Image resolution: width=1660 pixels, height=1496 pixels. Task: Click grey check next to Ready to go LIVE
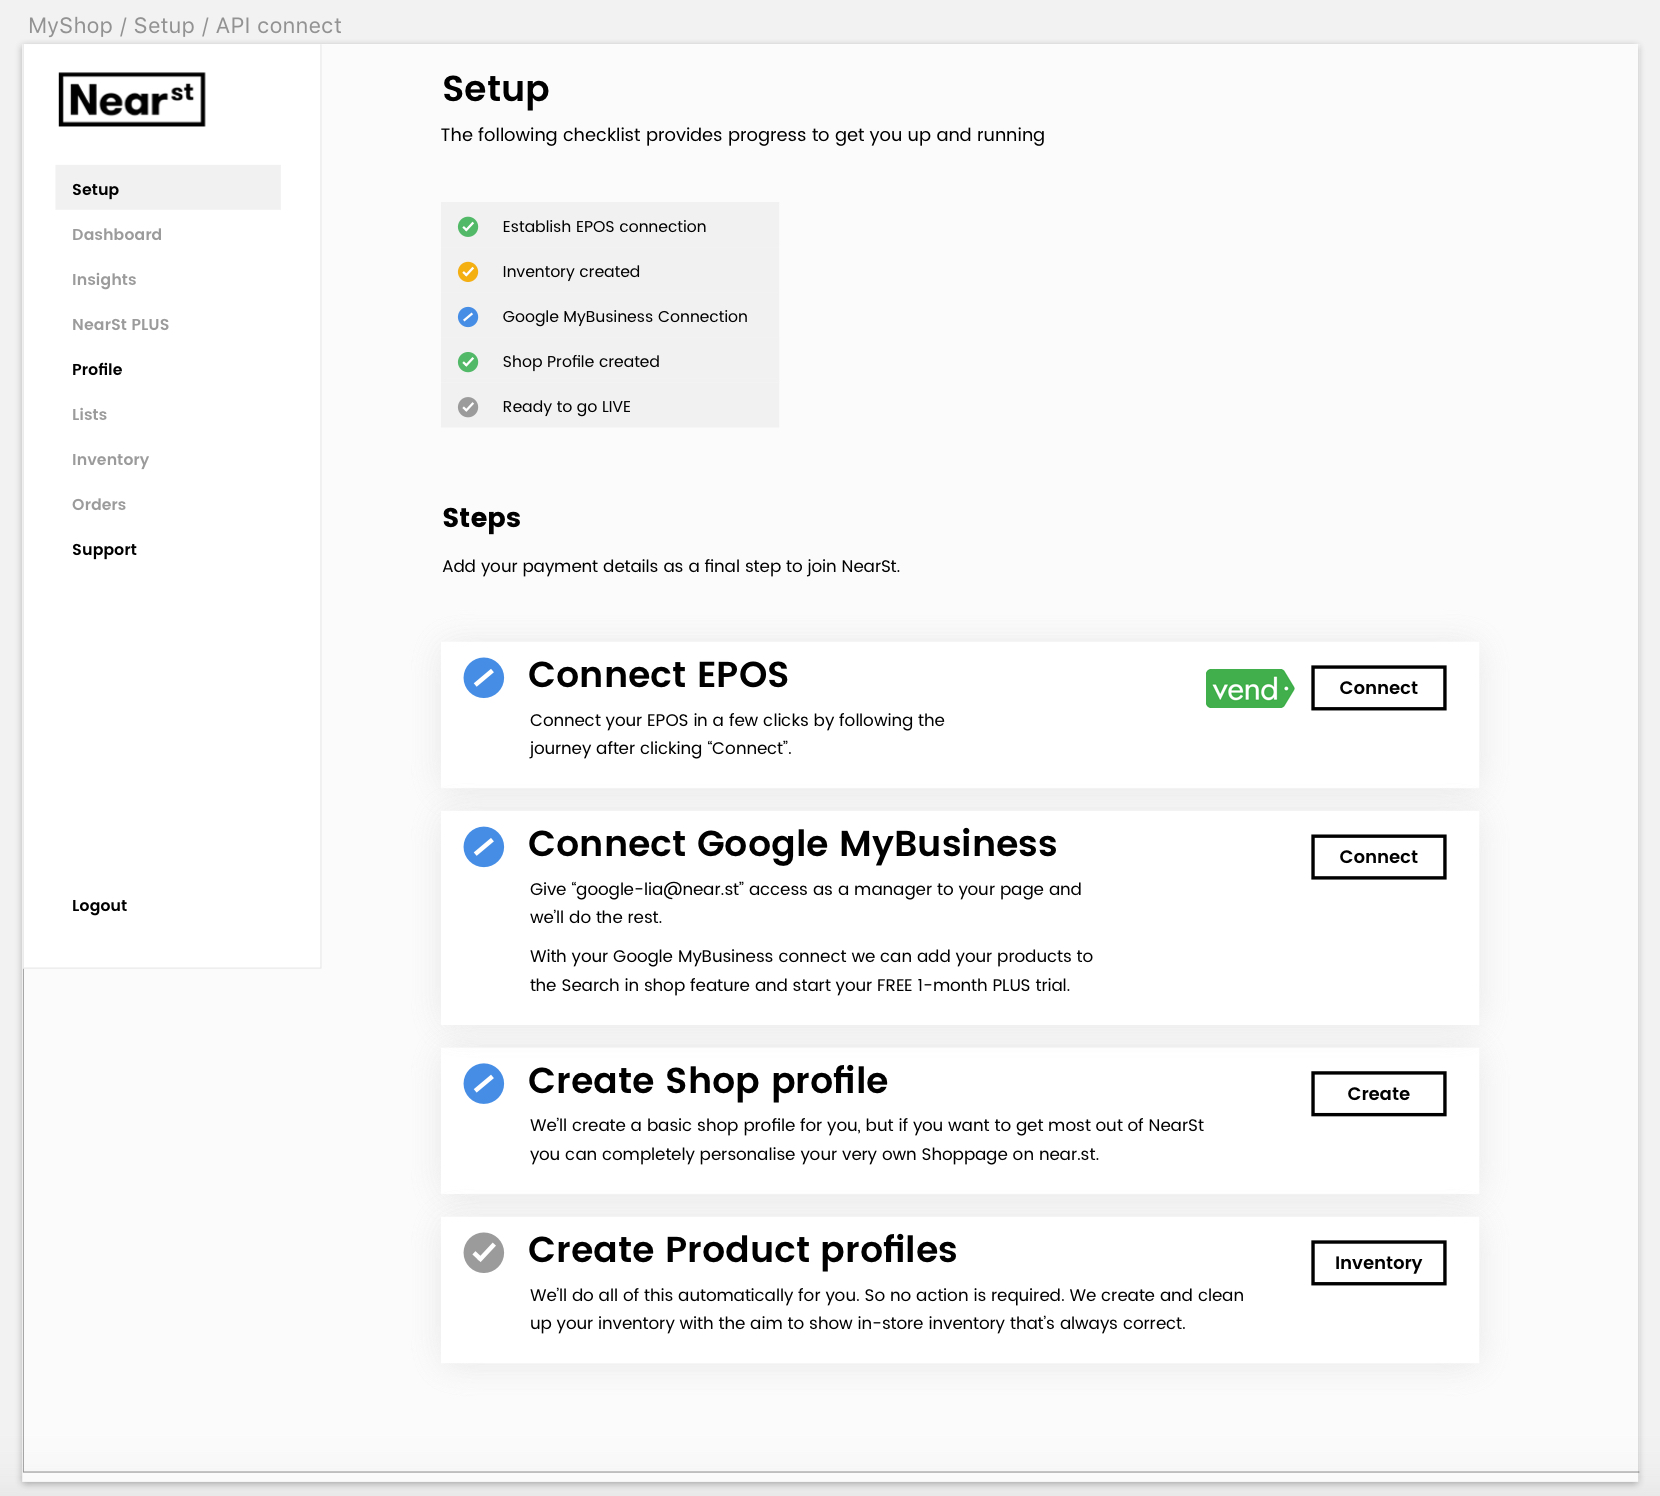(x=468, y=407)
